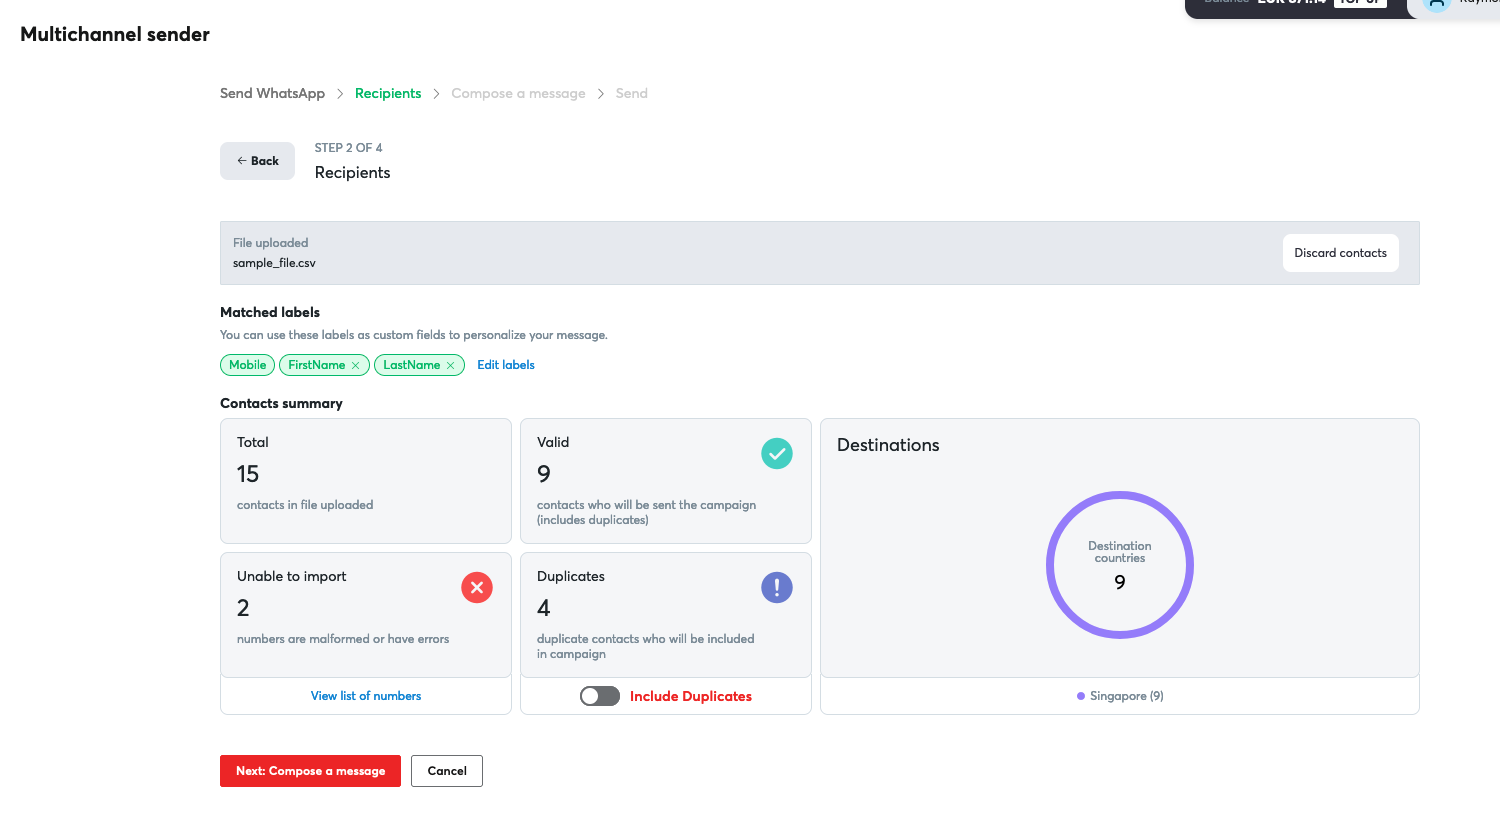Click the STEP 2 OF 4 indicator
The height and width of the screenshot is (822, 1500).
pyautogui.click(x=348, y=148)
